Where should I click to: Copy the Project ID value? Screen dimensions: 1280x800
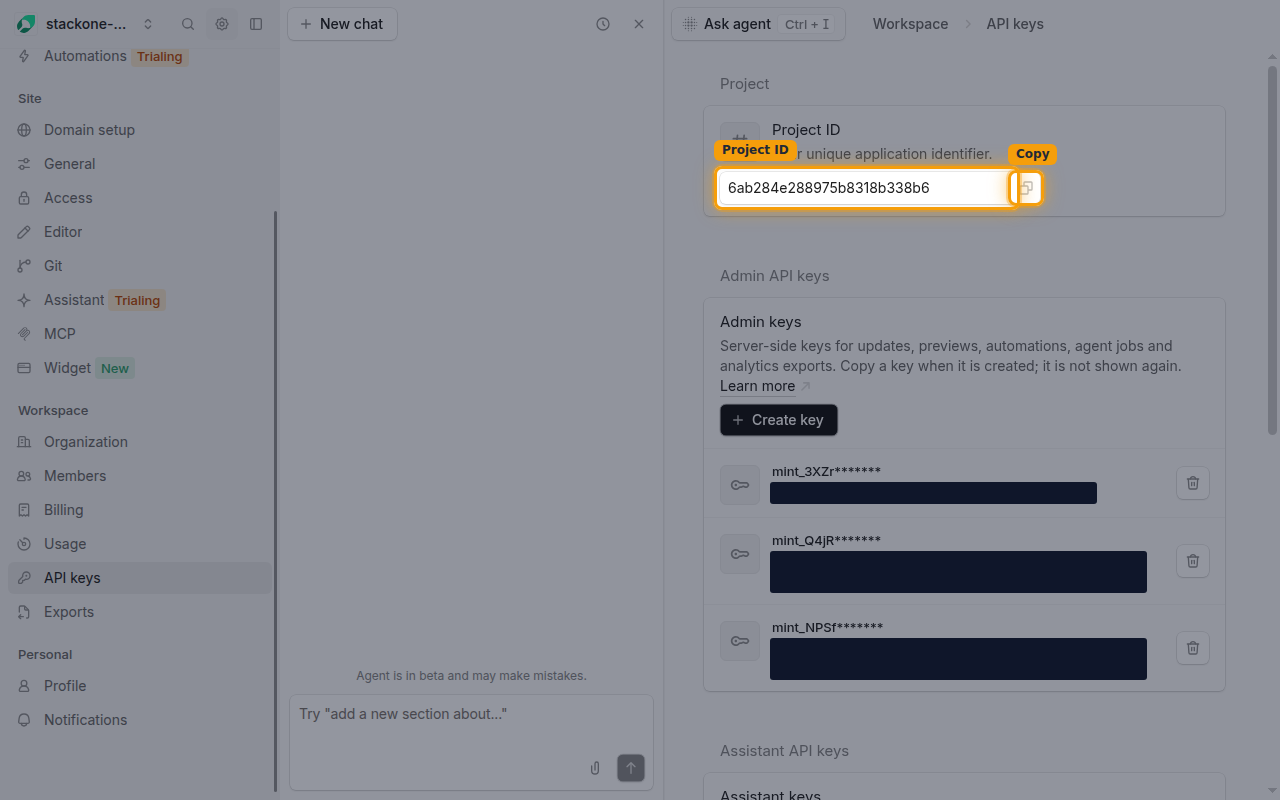click(x=1026, y=188)
